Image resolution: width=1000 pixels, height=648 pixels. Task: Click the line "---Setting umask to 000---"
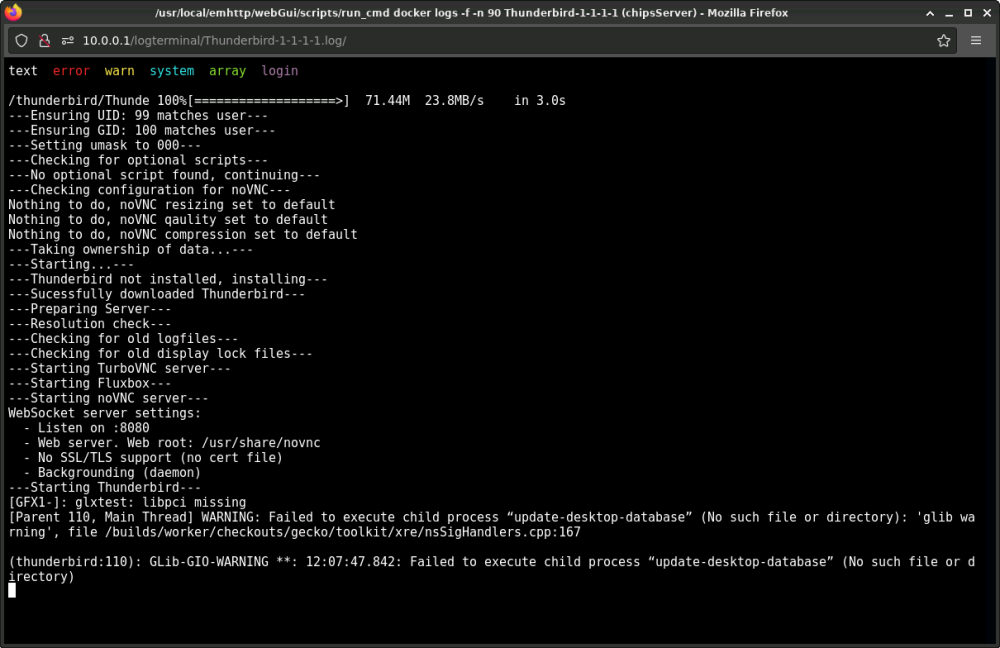[x=105, y=145]
